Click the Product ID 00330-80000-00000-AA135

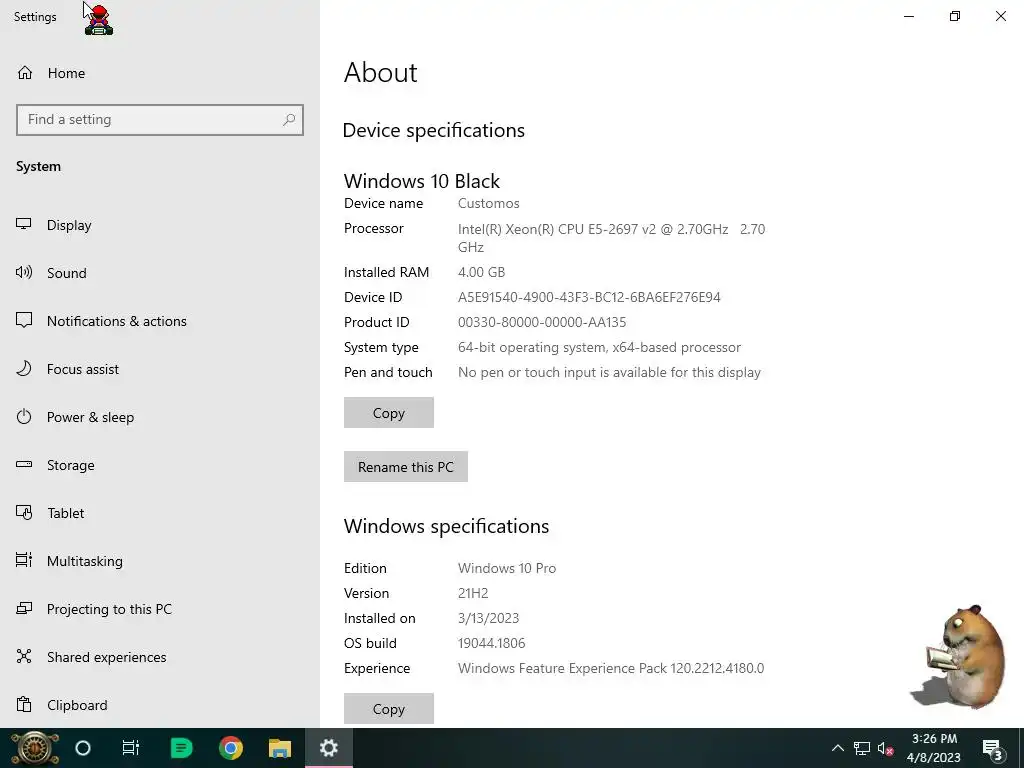point(542,323)
